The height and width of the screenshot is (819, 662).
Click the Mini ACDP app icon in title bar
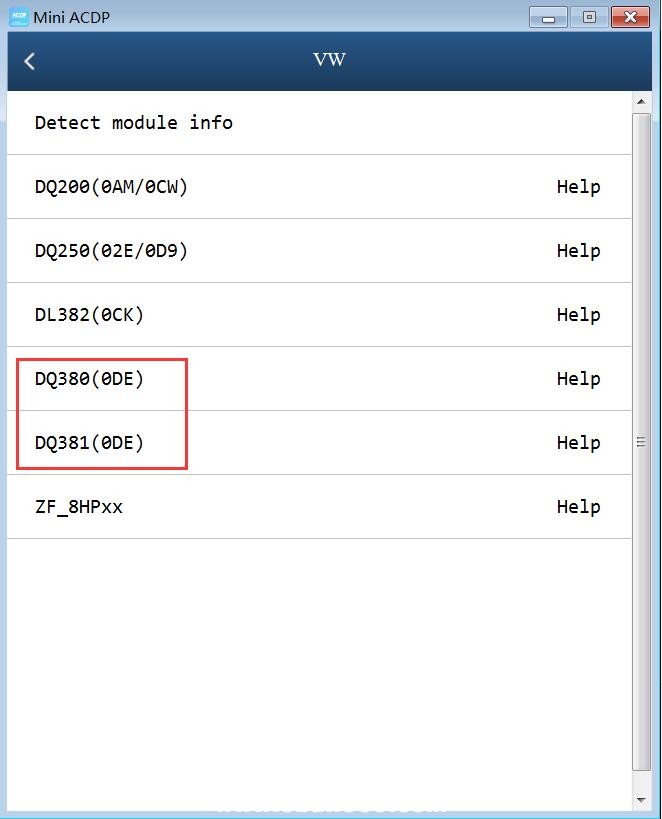(19, 17)
